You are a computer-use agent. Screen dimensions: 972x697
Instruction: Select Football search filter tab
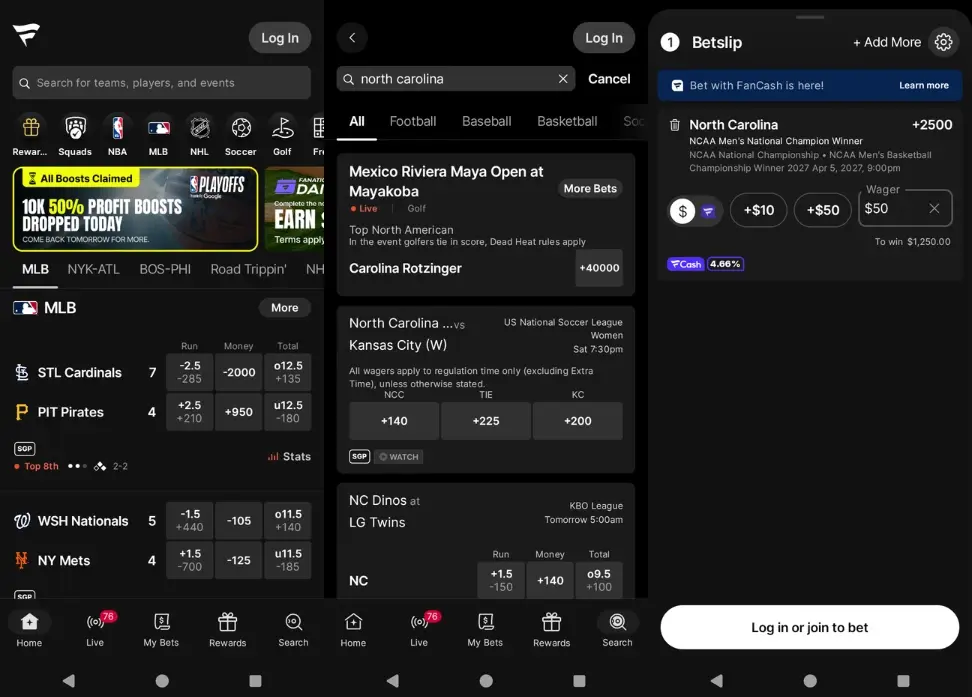pyautogui.click(x=413, y=122)
